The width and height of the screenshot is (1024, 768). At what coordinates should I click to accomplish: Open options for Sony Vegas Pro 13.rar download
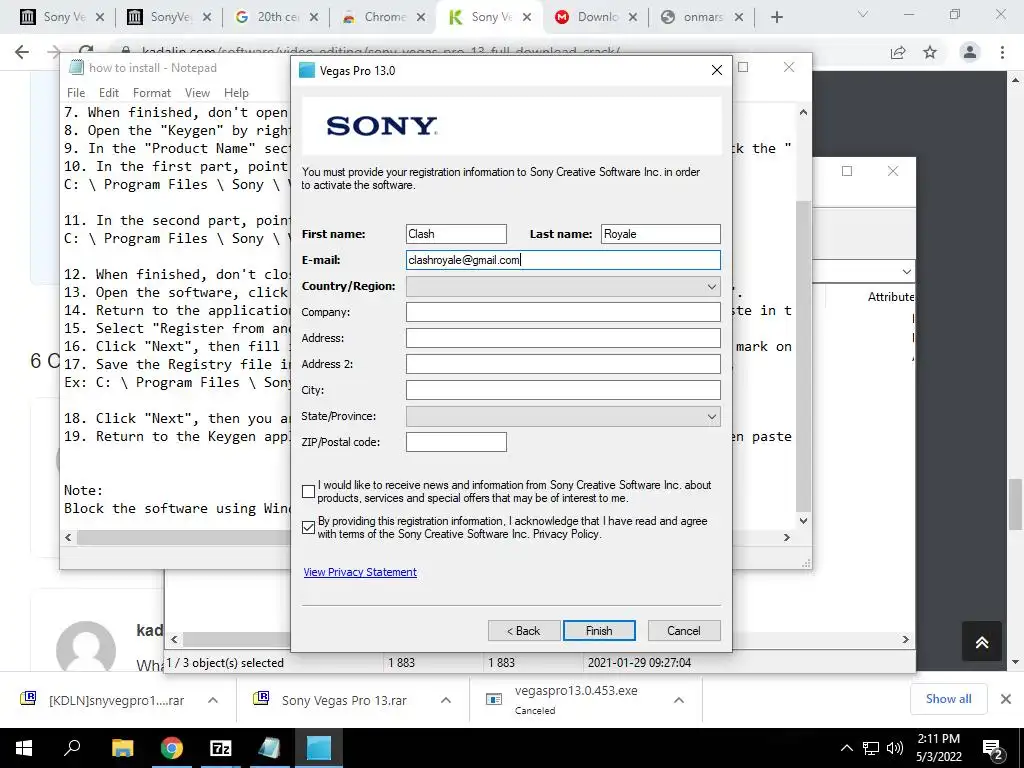(446, 700)
